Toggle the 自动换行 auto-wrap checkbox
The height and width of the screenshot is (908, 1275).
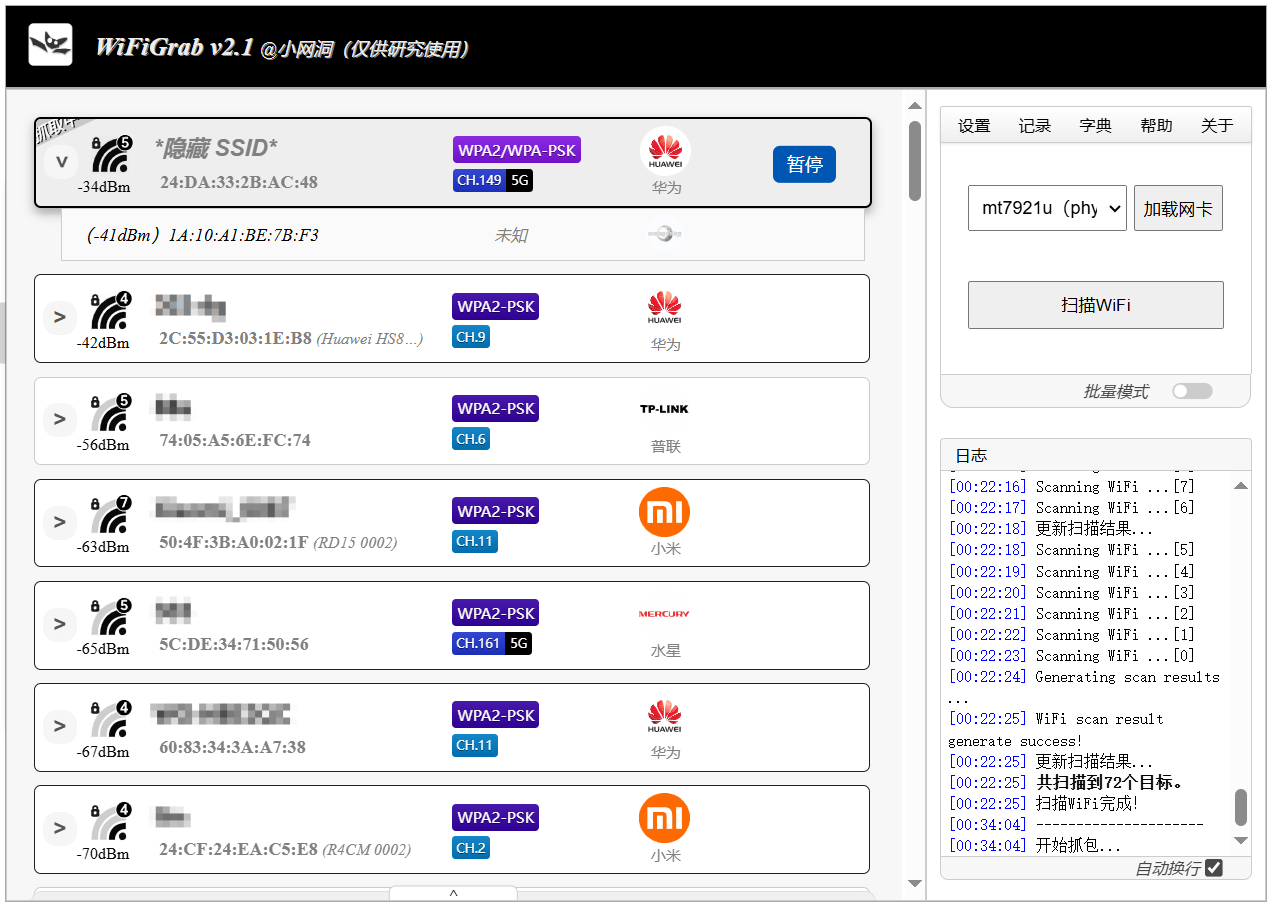1214,868
